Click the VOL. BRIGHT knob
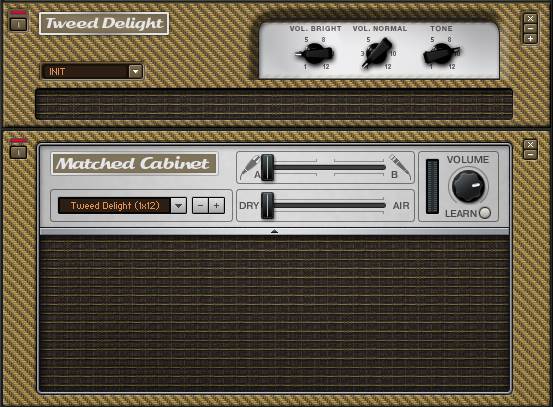Screen dimensions: 553x407 click(315, 53)
